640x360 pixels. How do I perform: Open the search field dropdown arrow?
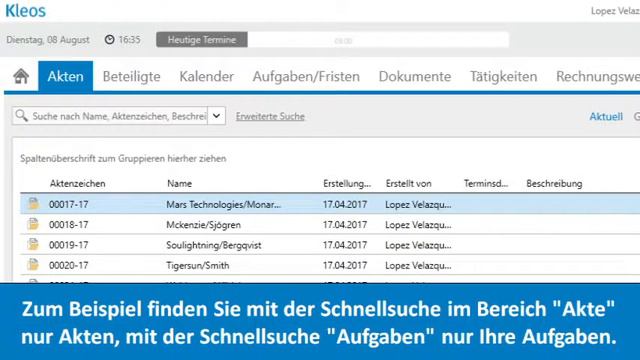pyautogui.click(x=216, y=116)
